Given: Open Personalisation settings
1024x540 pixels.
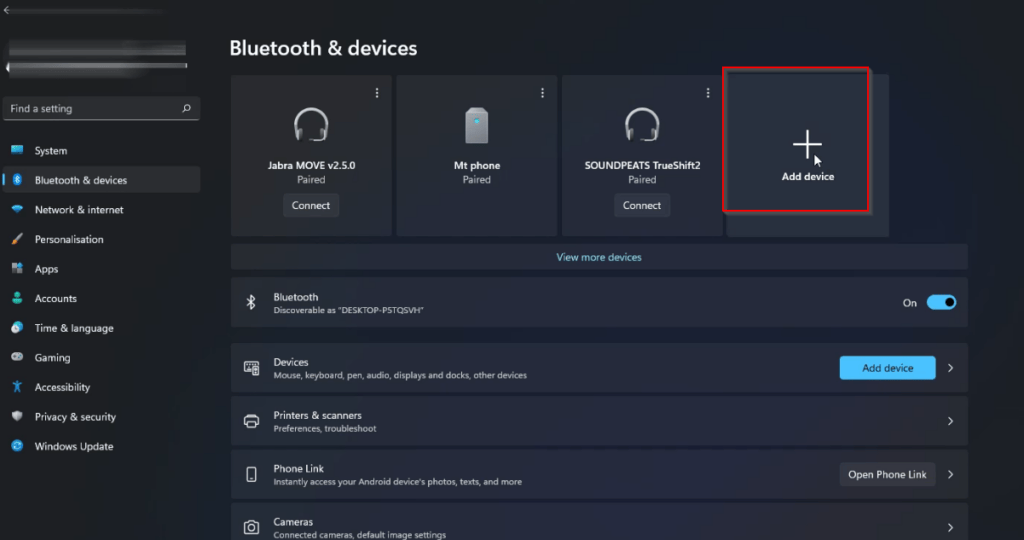Looking at the screenshot, I should (101, 239).
